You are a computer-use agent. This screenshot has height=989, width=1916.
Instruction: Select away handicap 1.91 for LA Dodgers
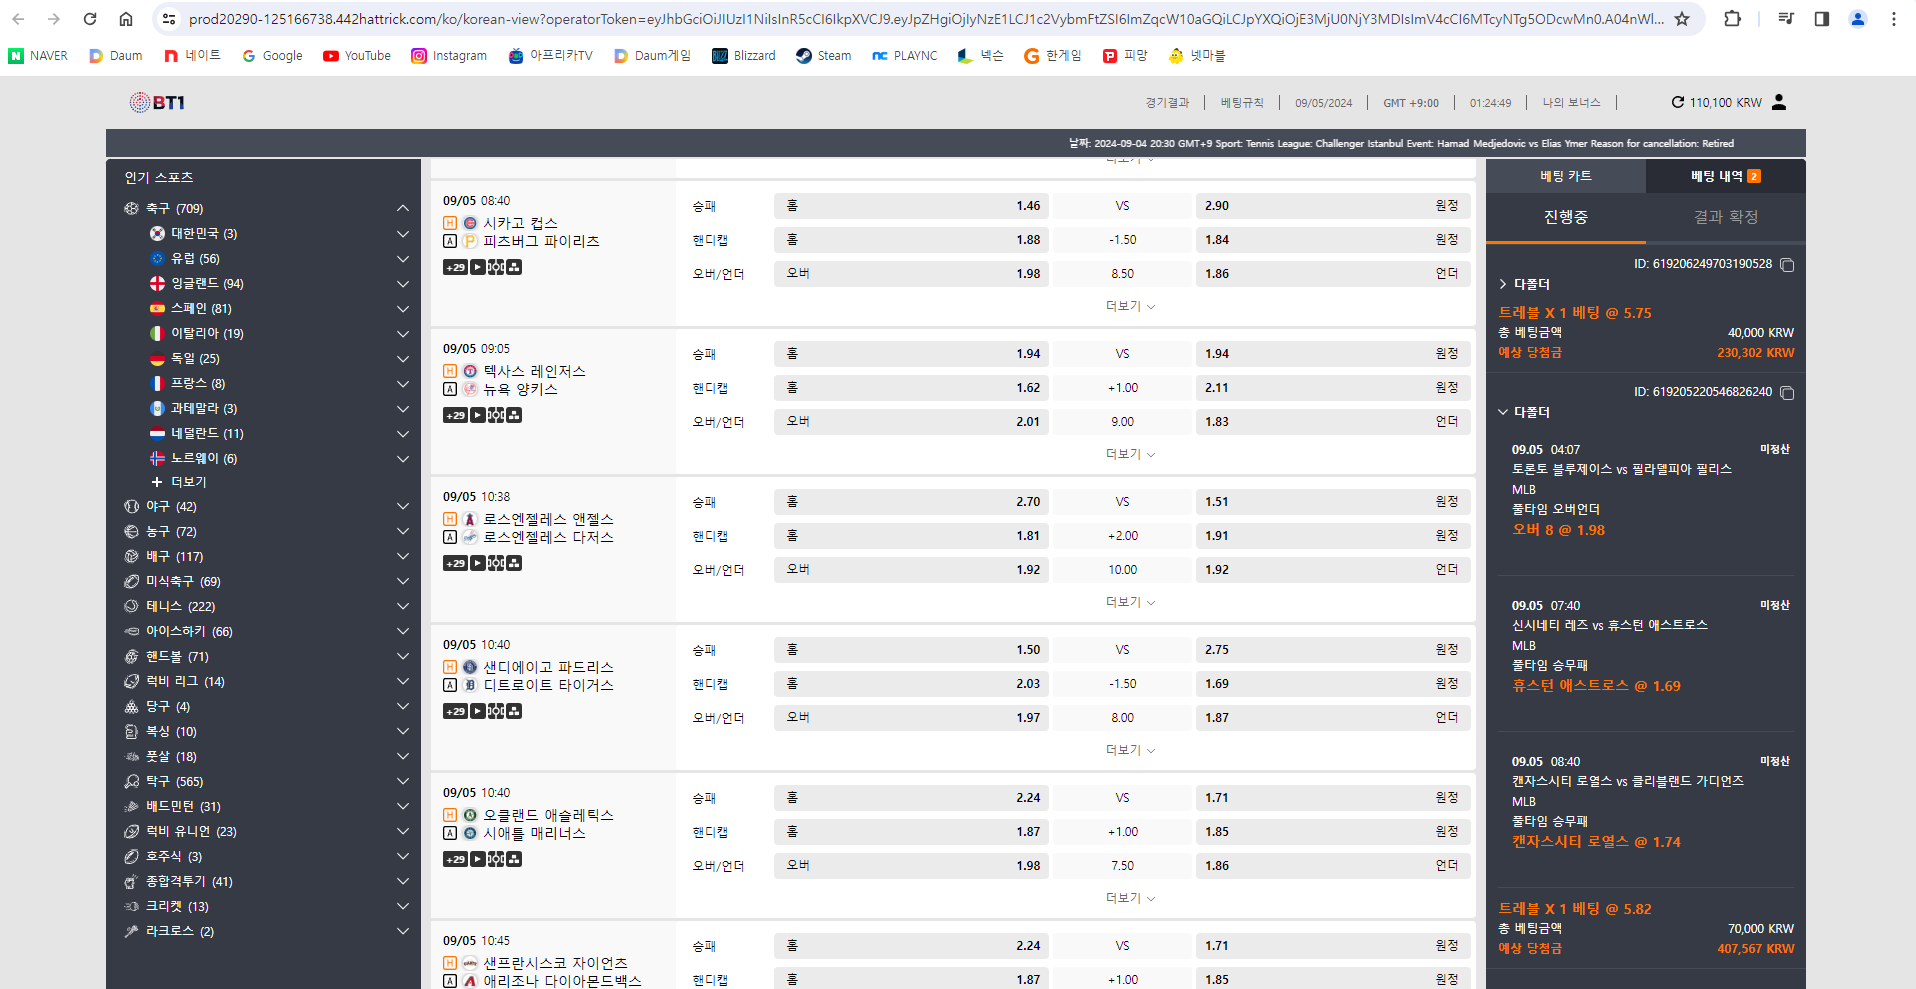[1333, 536]
